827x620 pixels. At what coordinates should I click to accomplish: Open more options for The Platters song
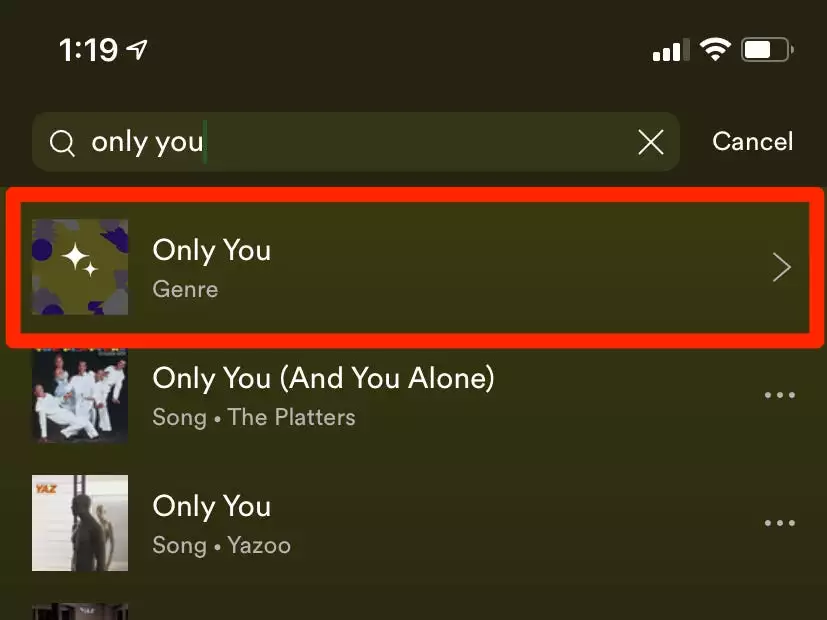780,395
